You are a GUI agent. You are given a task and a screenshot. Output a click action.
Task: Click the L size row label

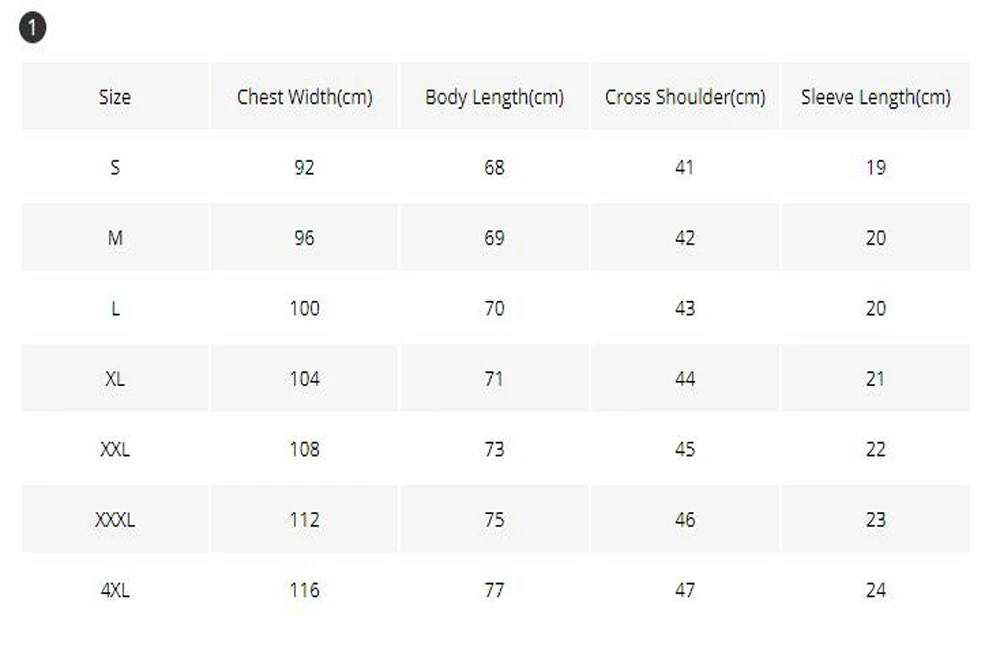point(115,309)
